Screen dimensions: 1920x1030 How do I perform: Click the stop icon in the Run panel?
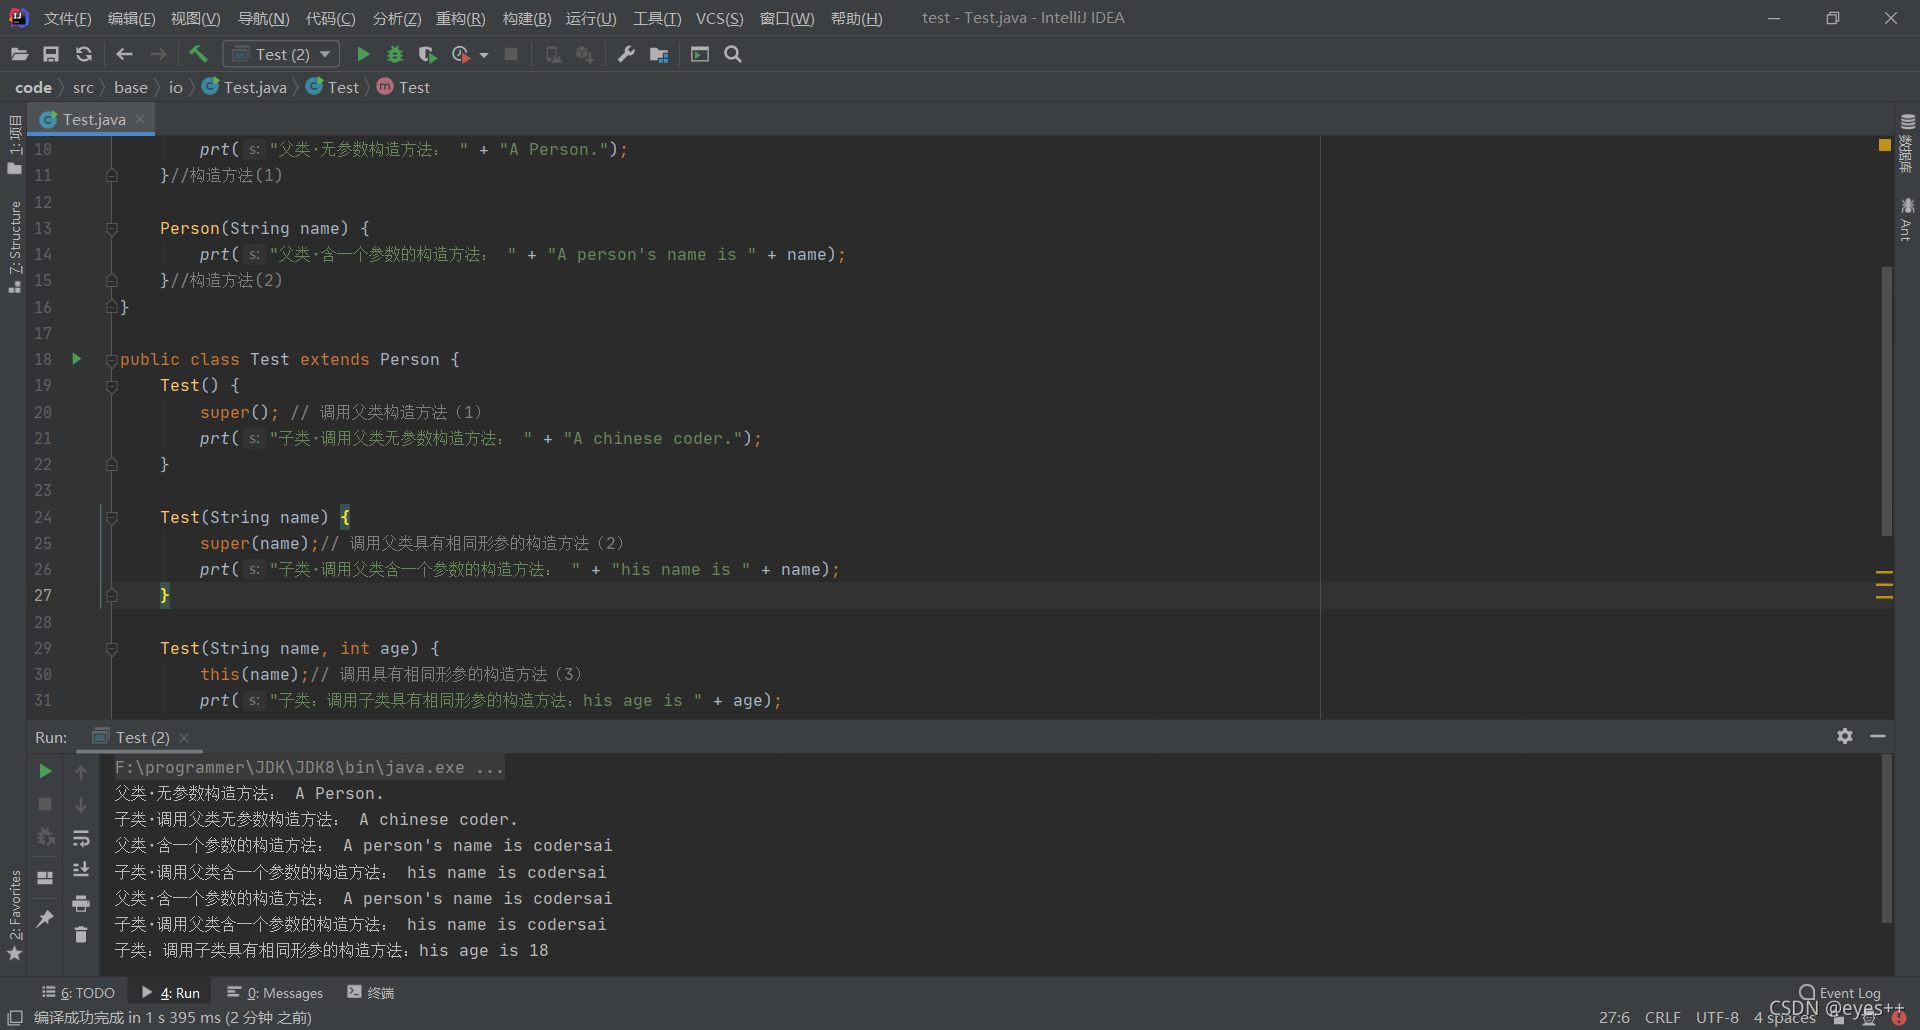pyautogui.click(x=45, y=804)
